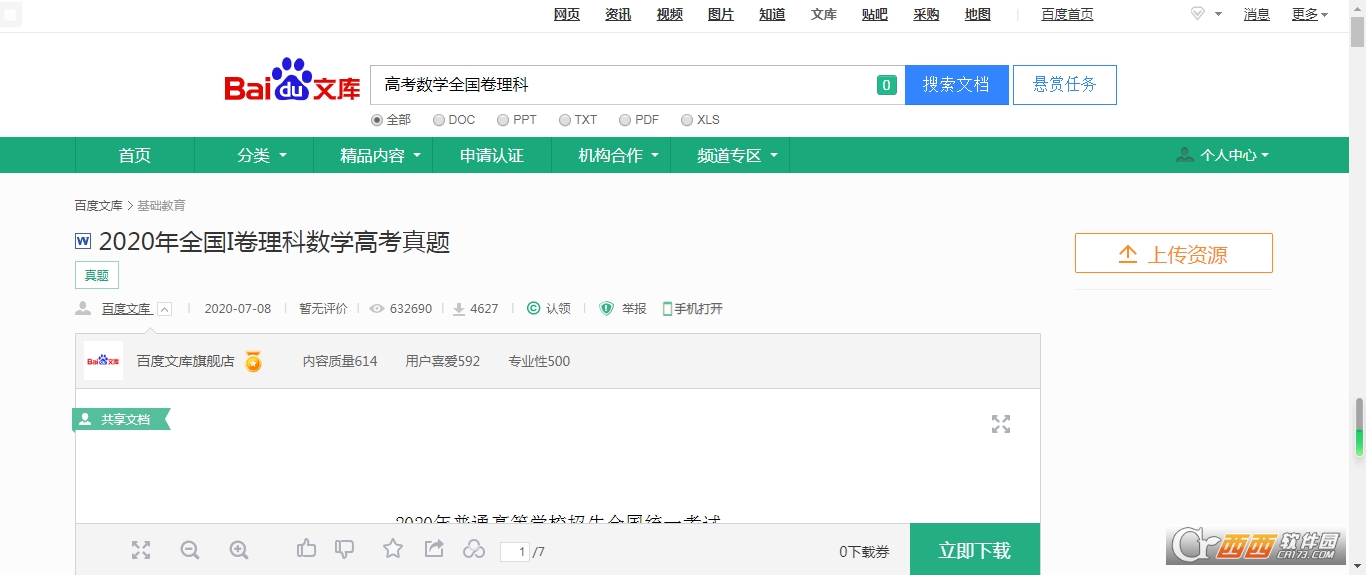Go to 资讯 in top bar
1366x575 pixels.
pos(618,14)
